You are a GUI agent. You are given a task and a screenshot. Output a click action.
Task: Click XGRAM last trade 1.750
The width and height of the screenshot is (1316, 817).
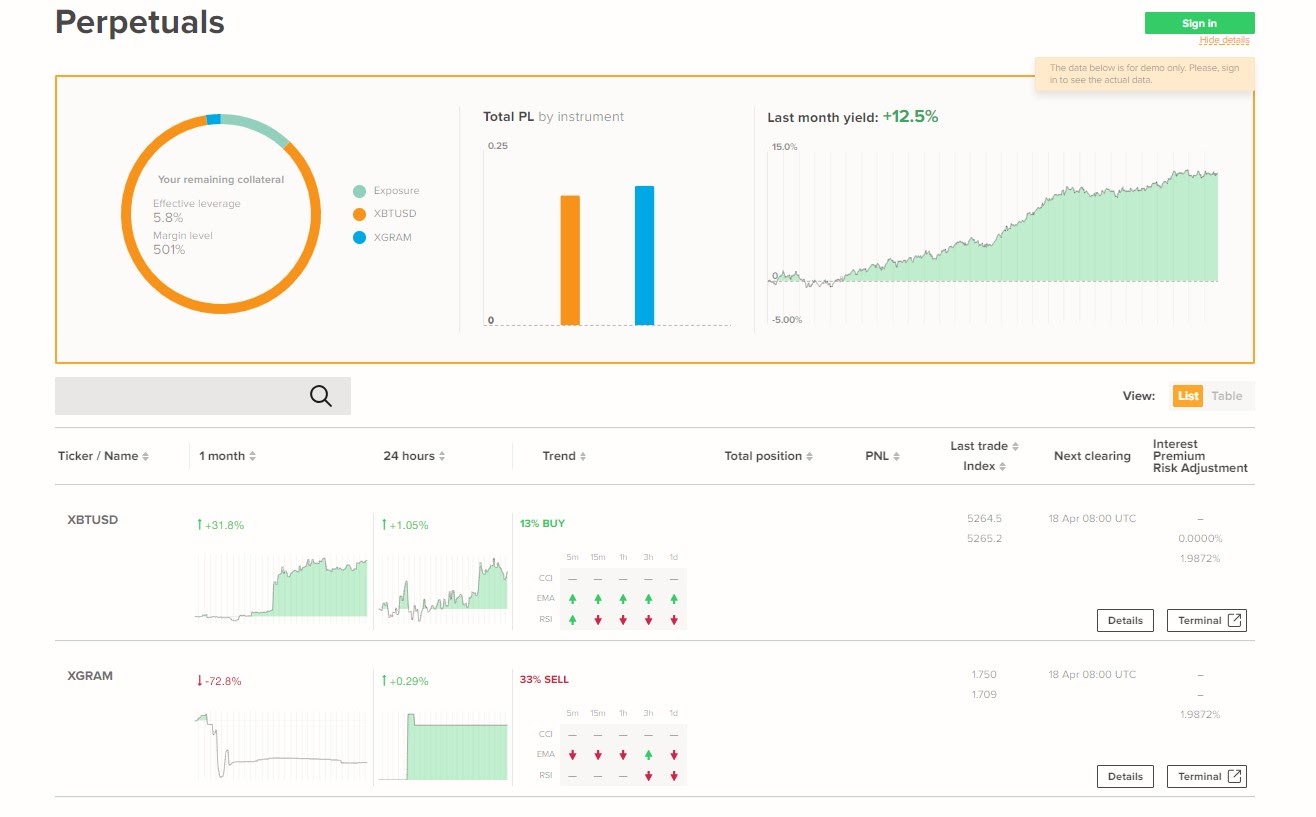pyautogui.click(x=984, y=674)
